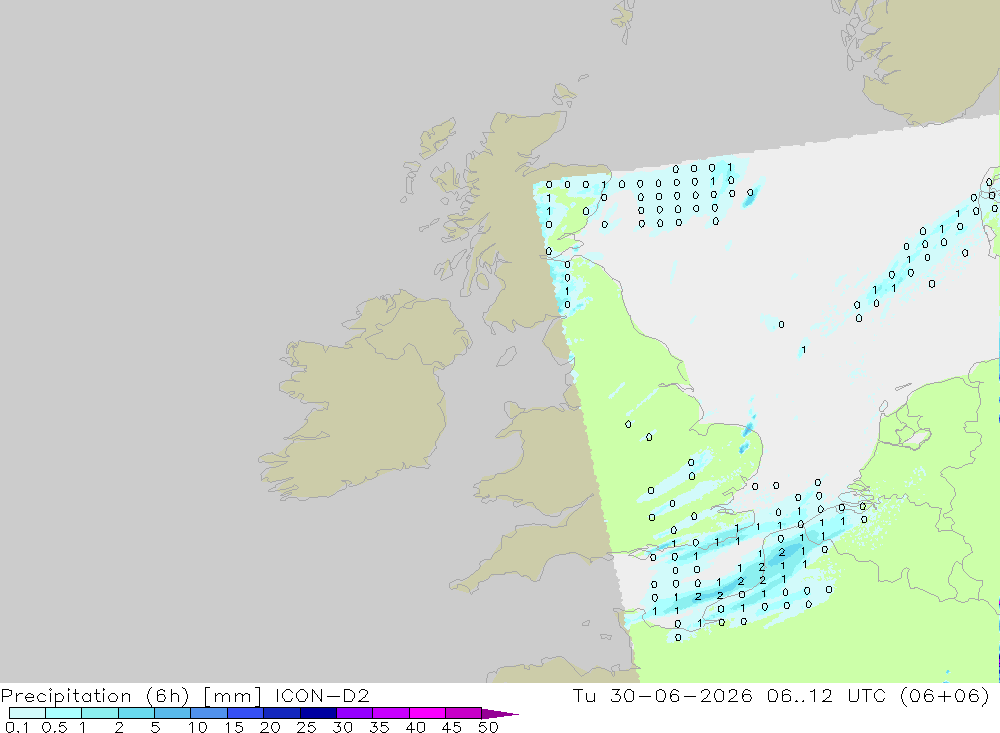The image size is (1000, 733).
Task: Click the "25" legend value
Action: point(306,727)
